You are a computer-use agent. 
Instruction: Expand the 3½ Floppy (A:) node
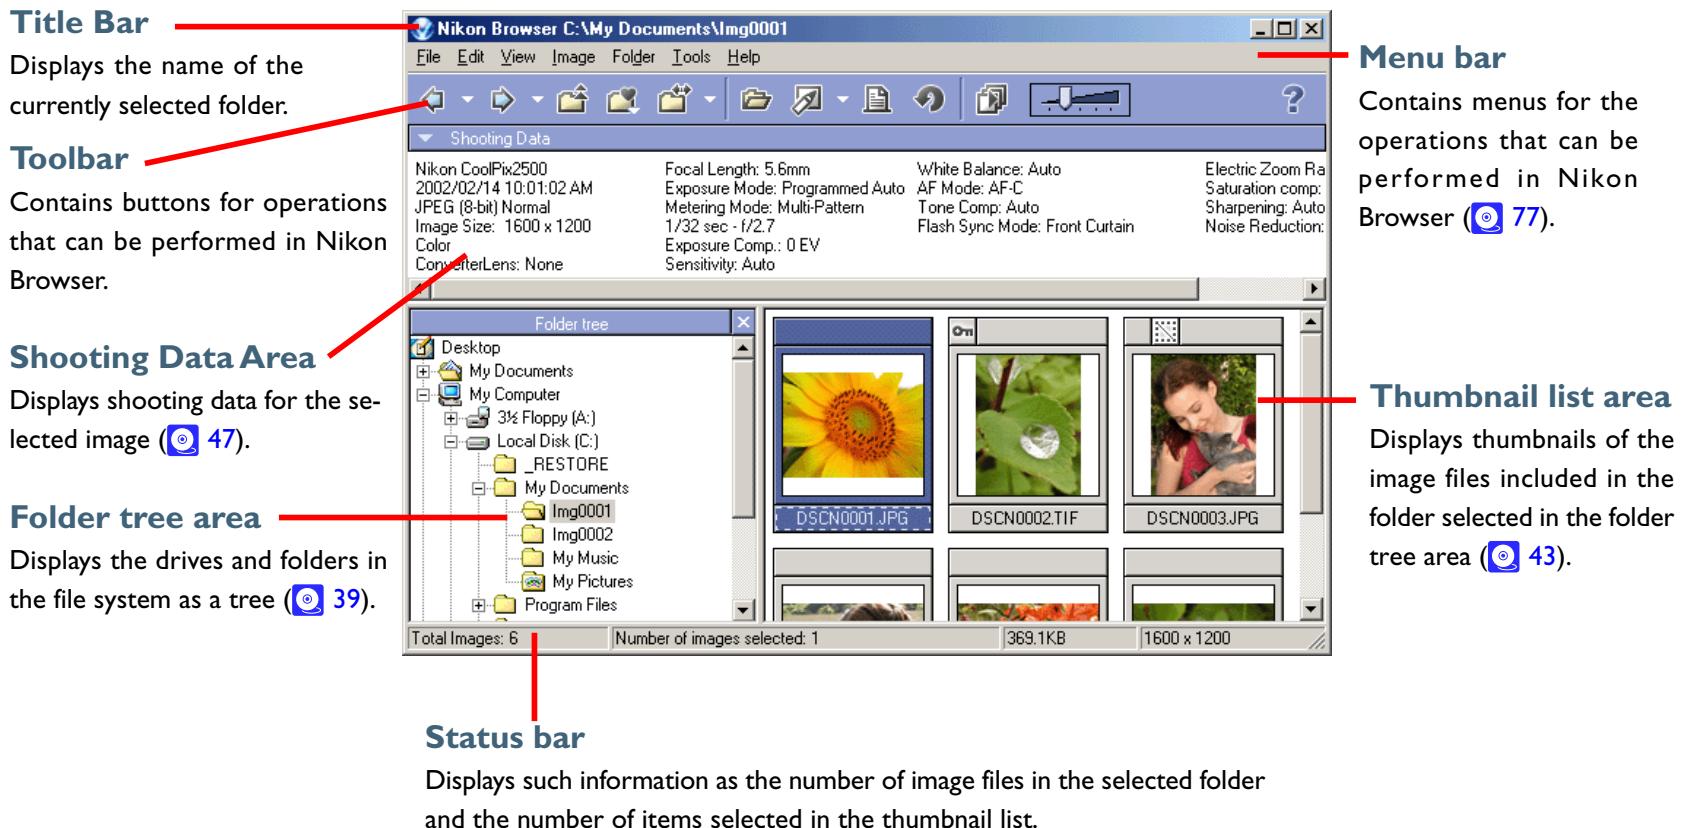coord(450,418)
